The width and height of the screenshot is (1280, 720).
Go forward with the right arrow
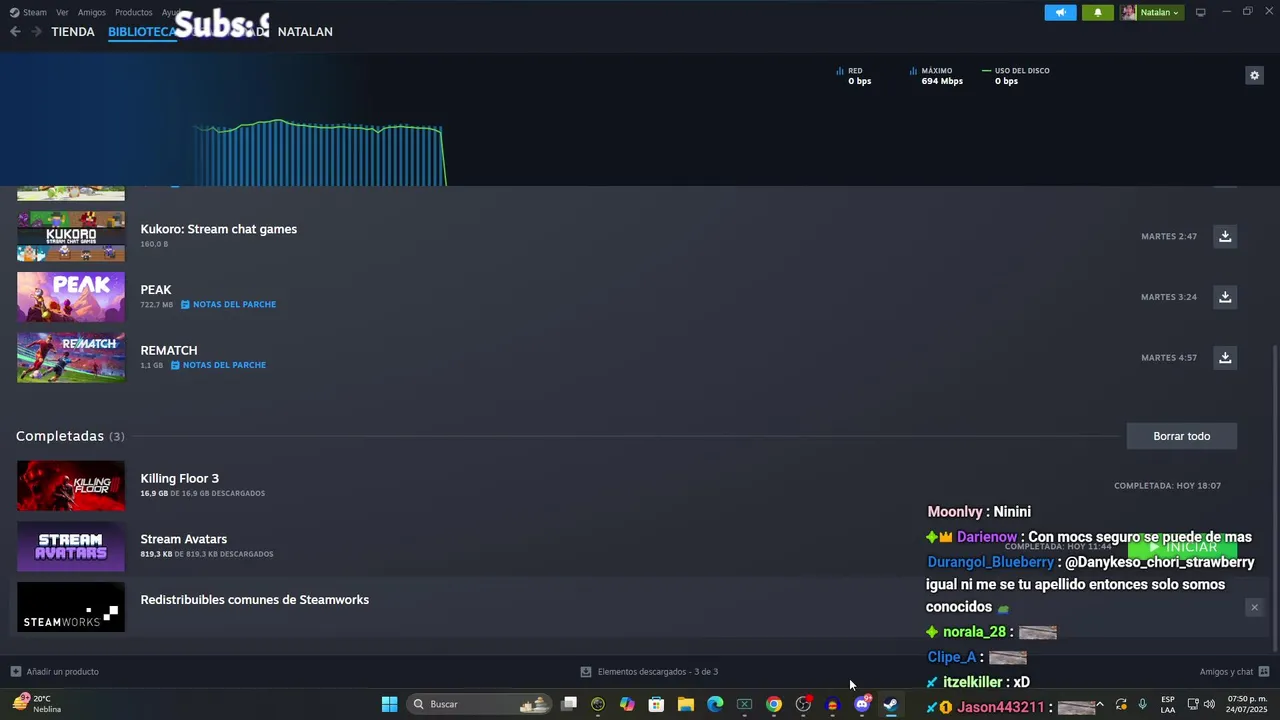point(36,32)
